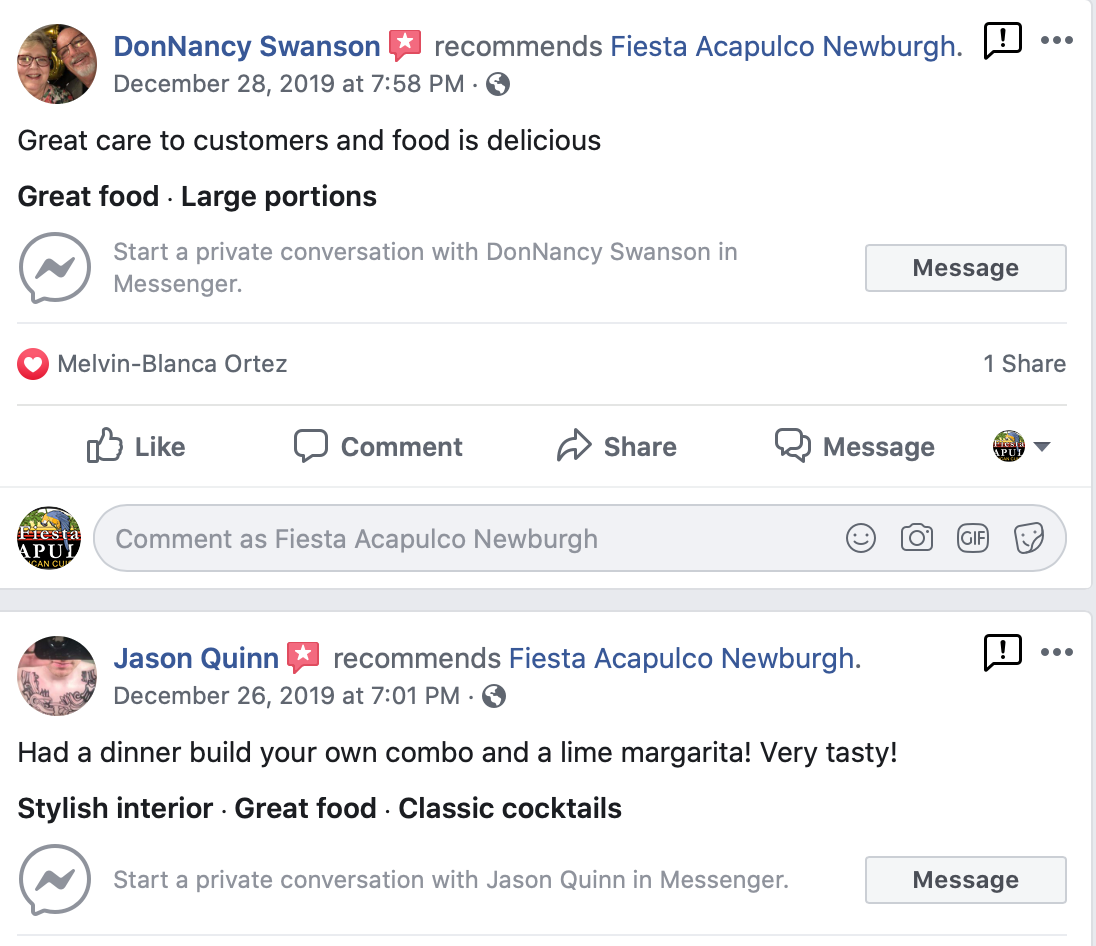Open the three-dot menu on Jason Quinn's post
Viewport: 1096px width, 946px height.
(x=1056, y=653)
